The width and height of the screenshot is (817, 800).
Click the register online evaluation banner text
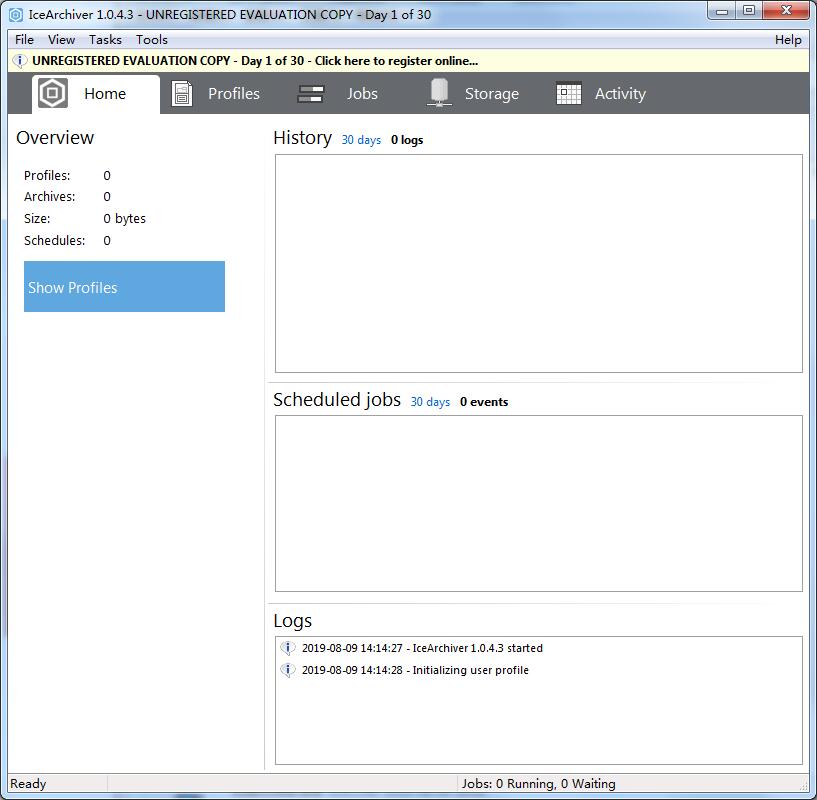tap(255, 61)
